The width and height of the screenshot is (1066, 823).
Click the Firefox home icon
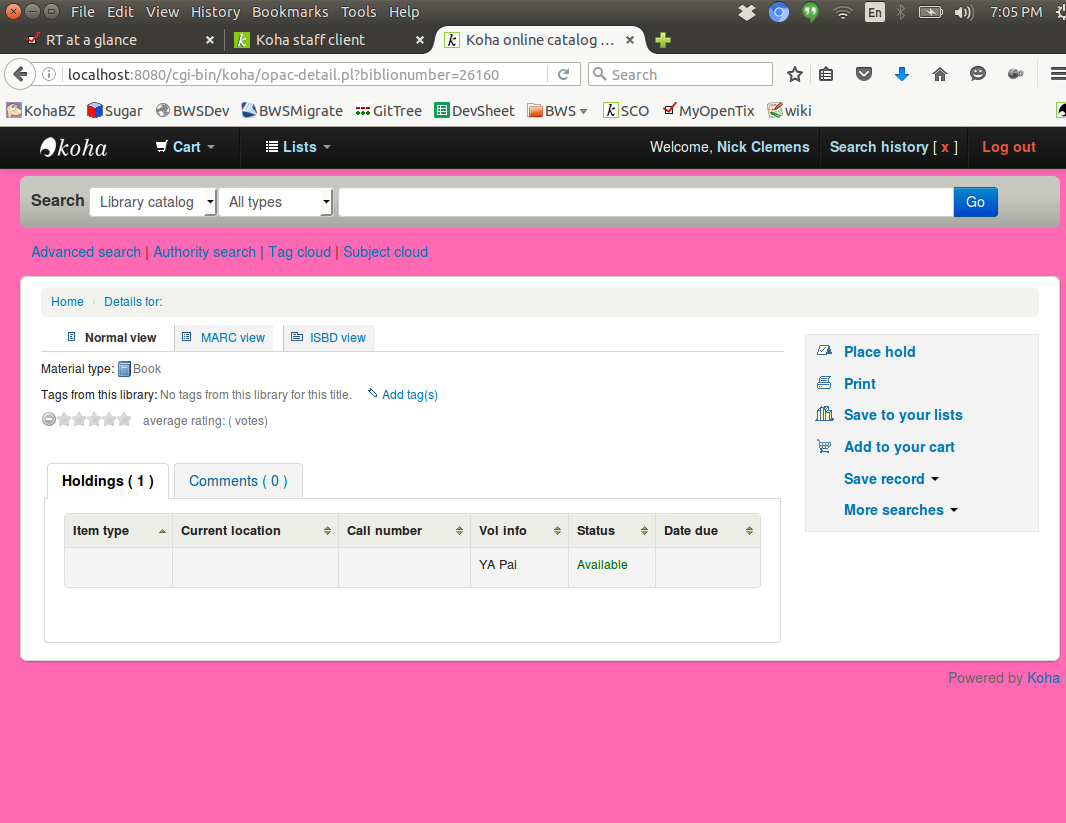pyautogui.click(x=939, y=74)
